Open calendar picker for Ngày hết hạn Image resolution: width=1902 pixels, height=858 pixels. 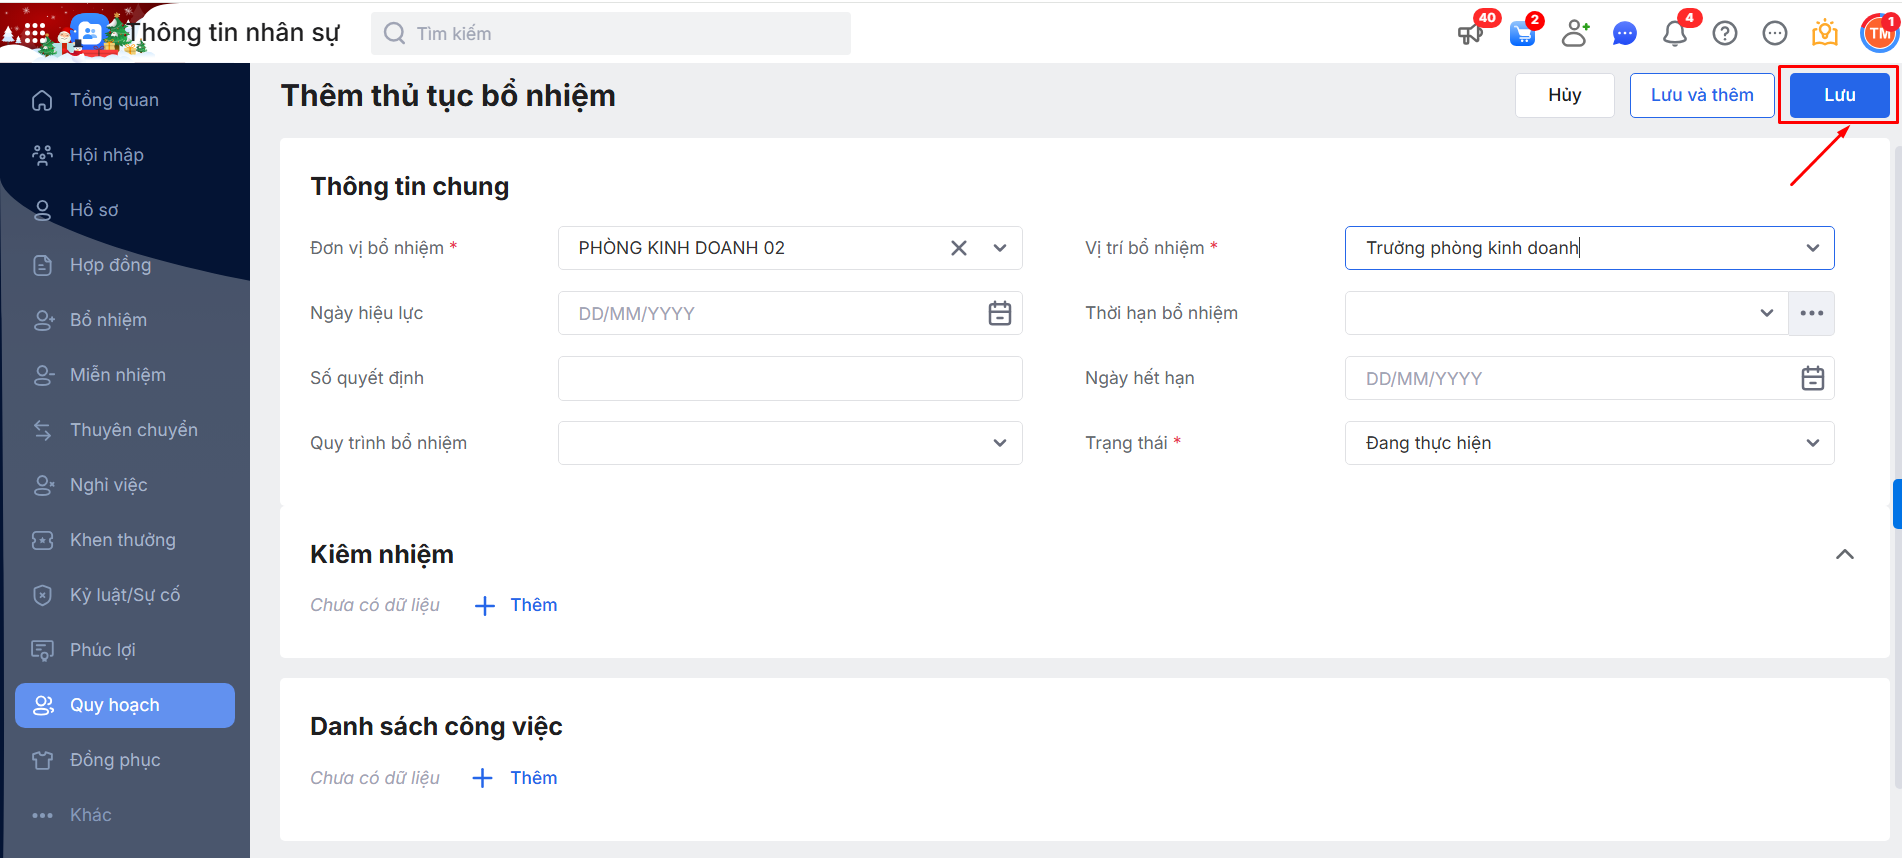click(x=1812, y=378)
